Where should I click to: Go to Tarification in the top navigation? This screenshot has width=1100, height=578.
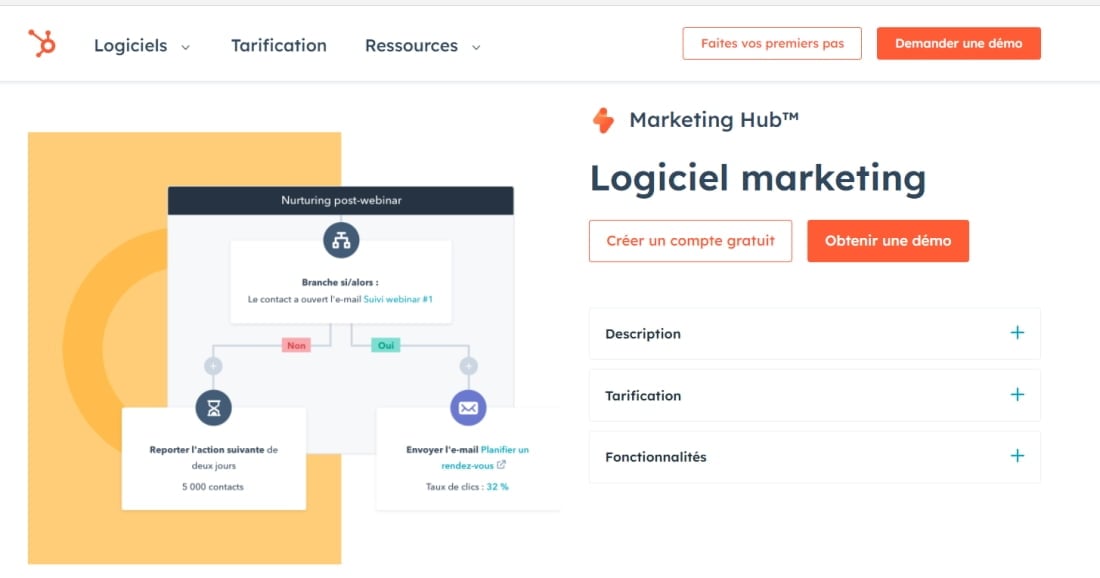click(x=279, y=46)
